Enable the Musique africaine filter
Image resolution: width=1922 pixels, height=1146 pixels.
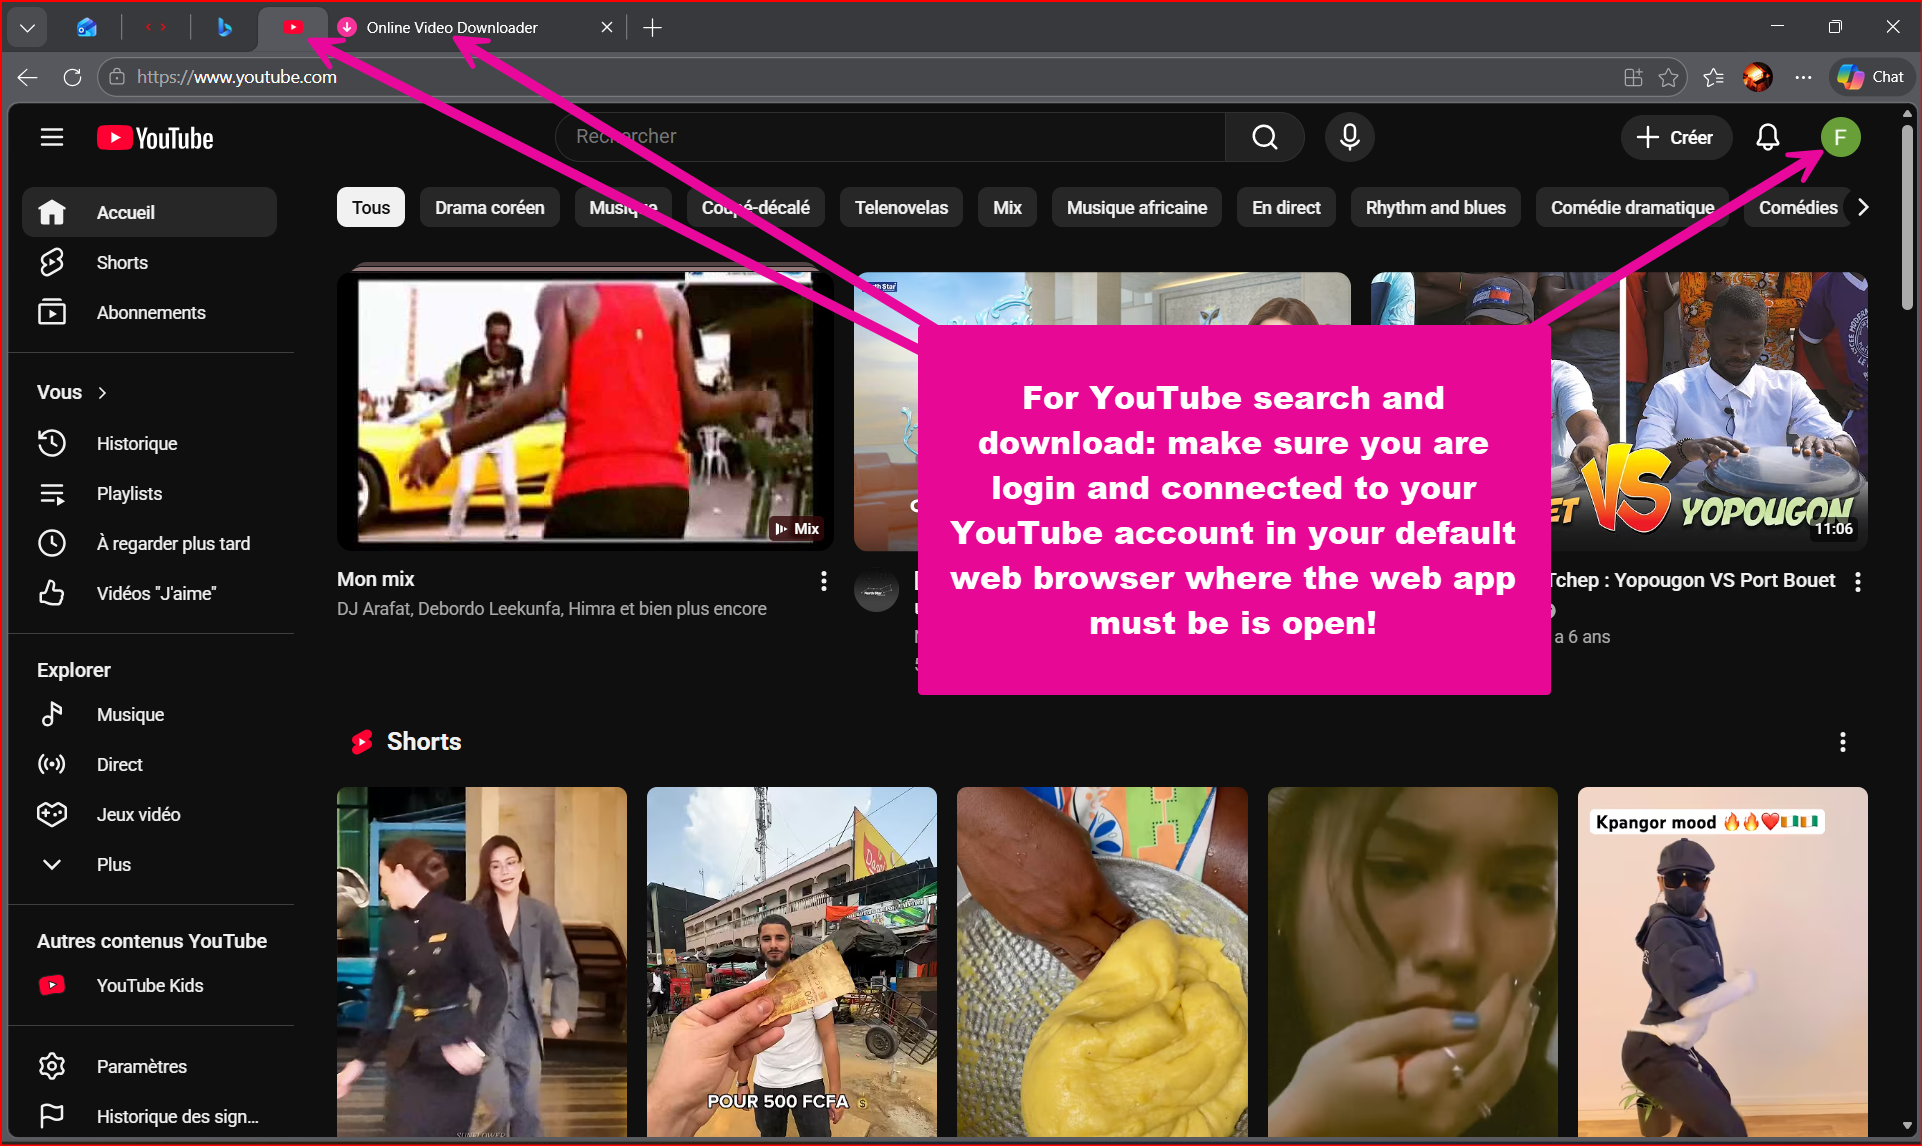click(1136, 207)
